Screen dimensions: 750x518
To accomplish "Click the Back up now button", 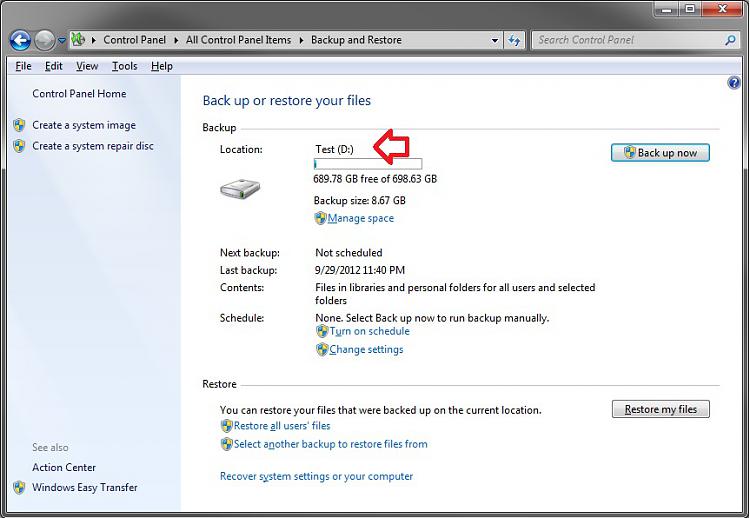I will (660, 153).
